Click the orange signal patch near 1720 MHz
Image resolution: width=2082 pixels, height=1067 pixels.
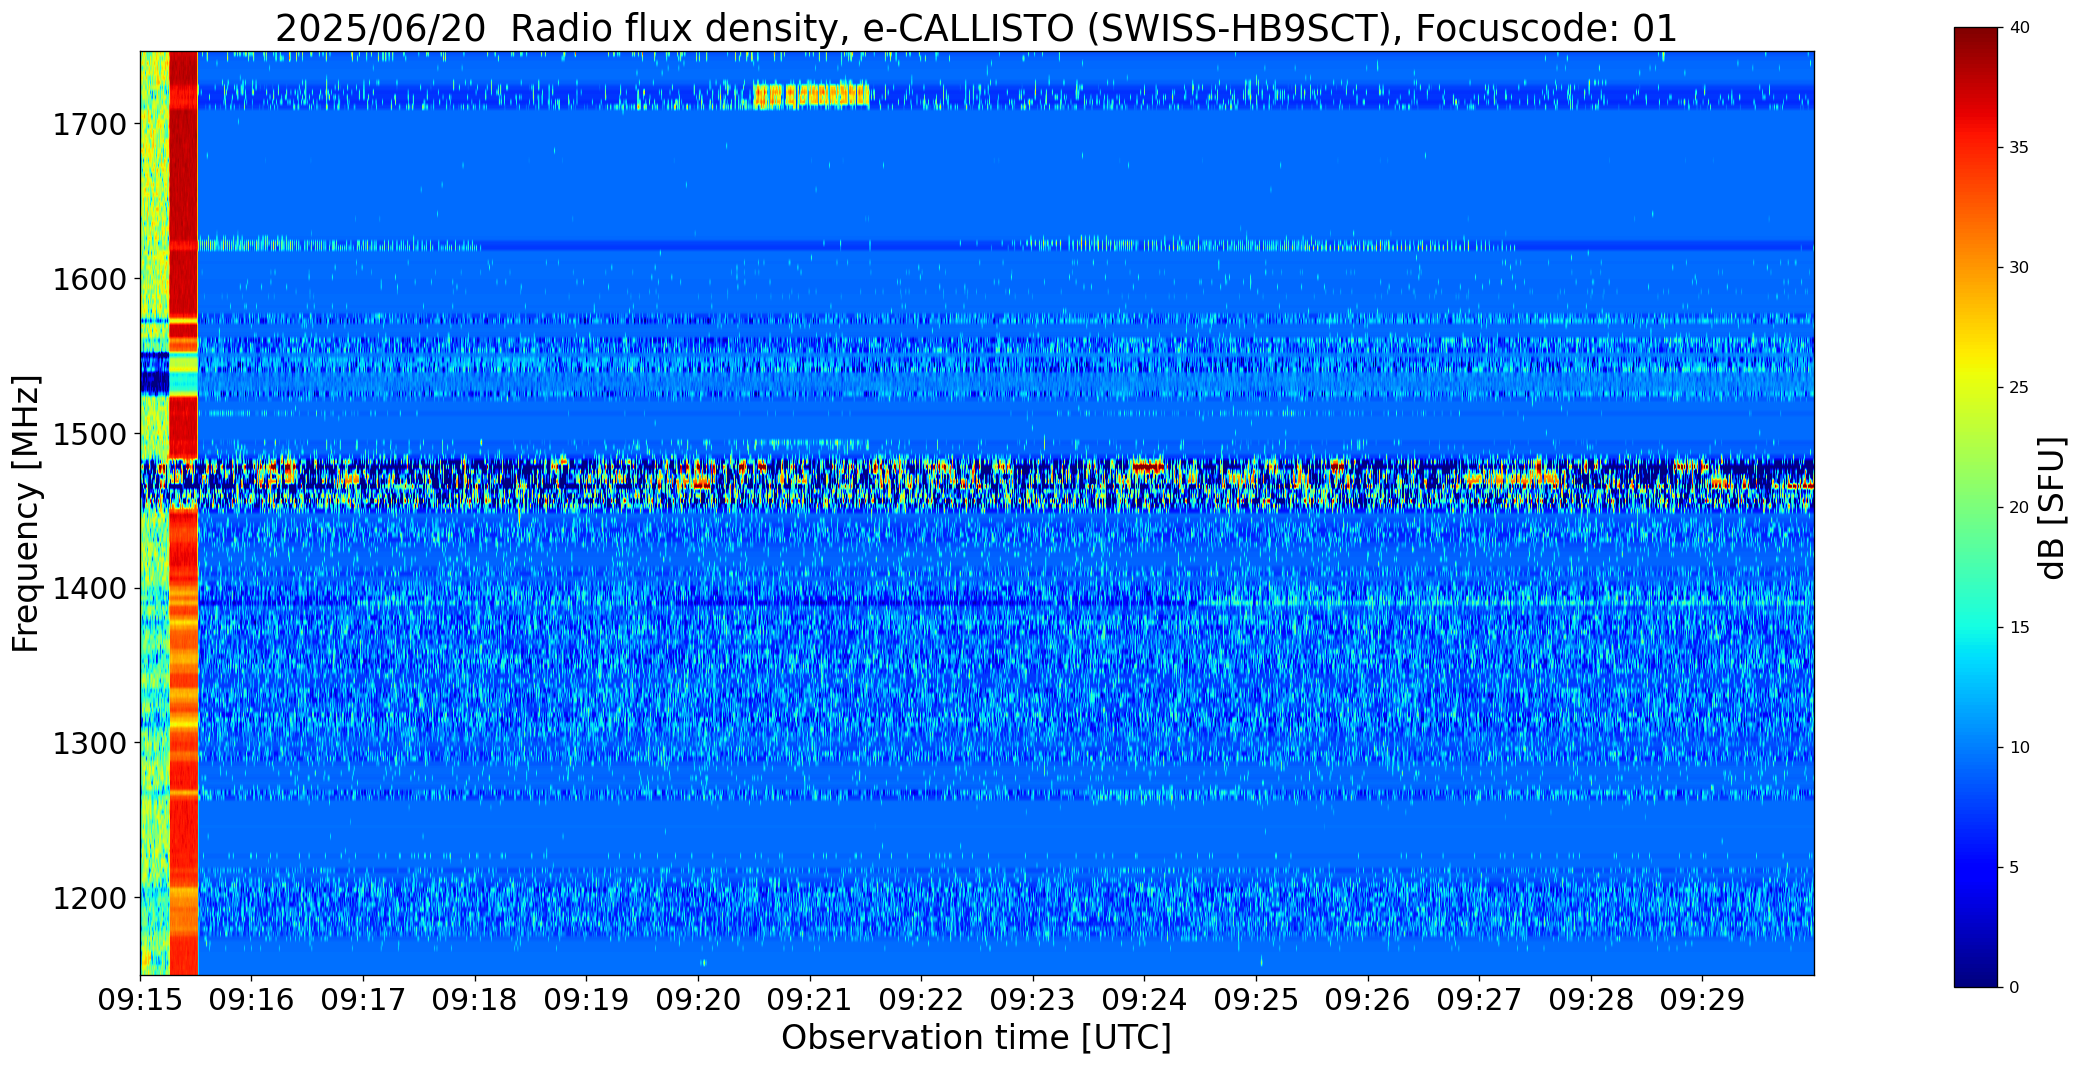pos(811,95)
